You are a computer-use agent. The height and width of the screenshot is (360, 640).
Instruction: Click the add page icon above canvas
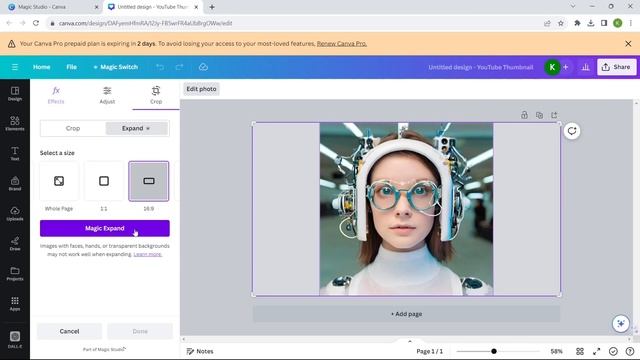click(554, 115)
